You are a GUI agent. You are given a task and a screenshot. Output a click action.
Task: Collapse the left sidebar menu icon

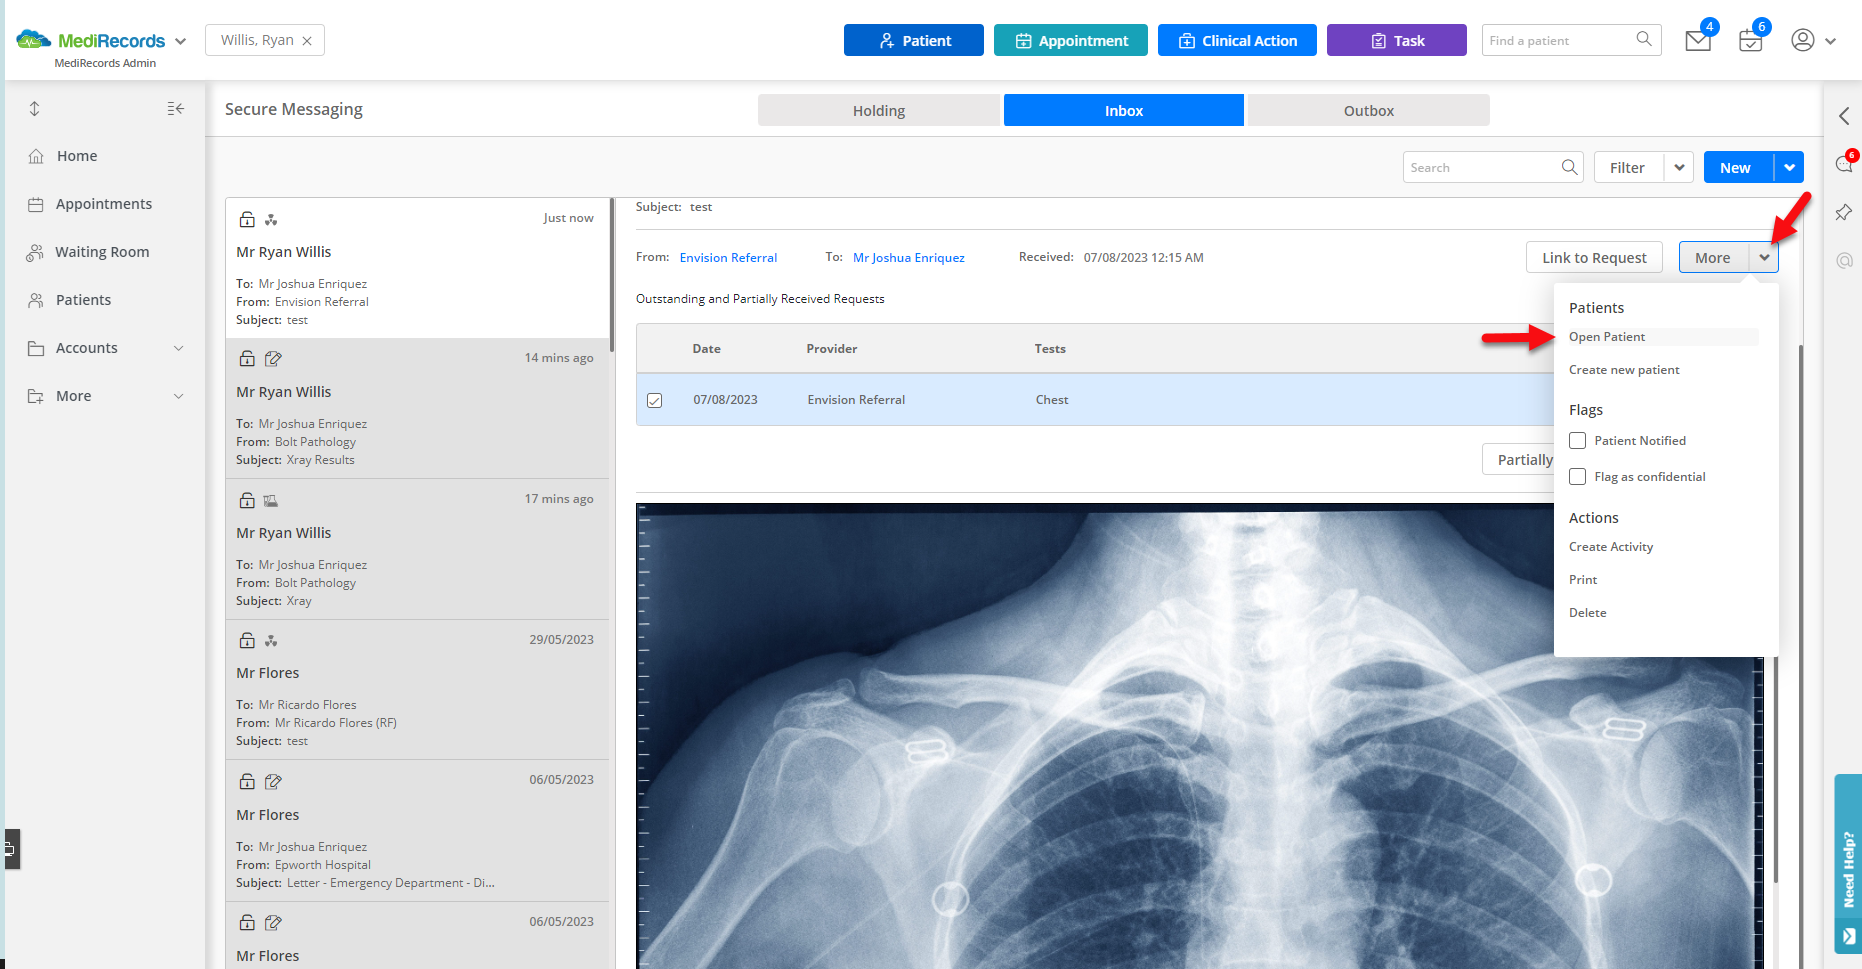176,108
